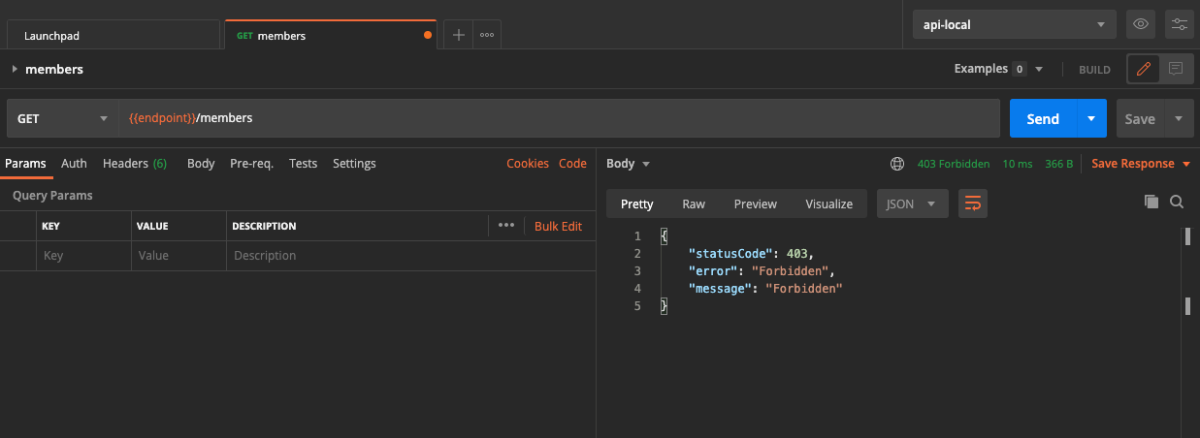
Task: Click the Save button
Action: coord(1140,118)
